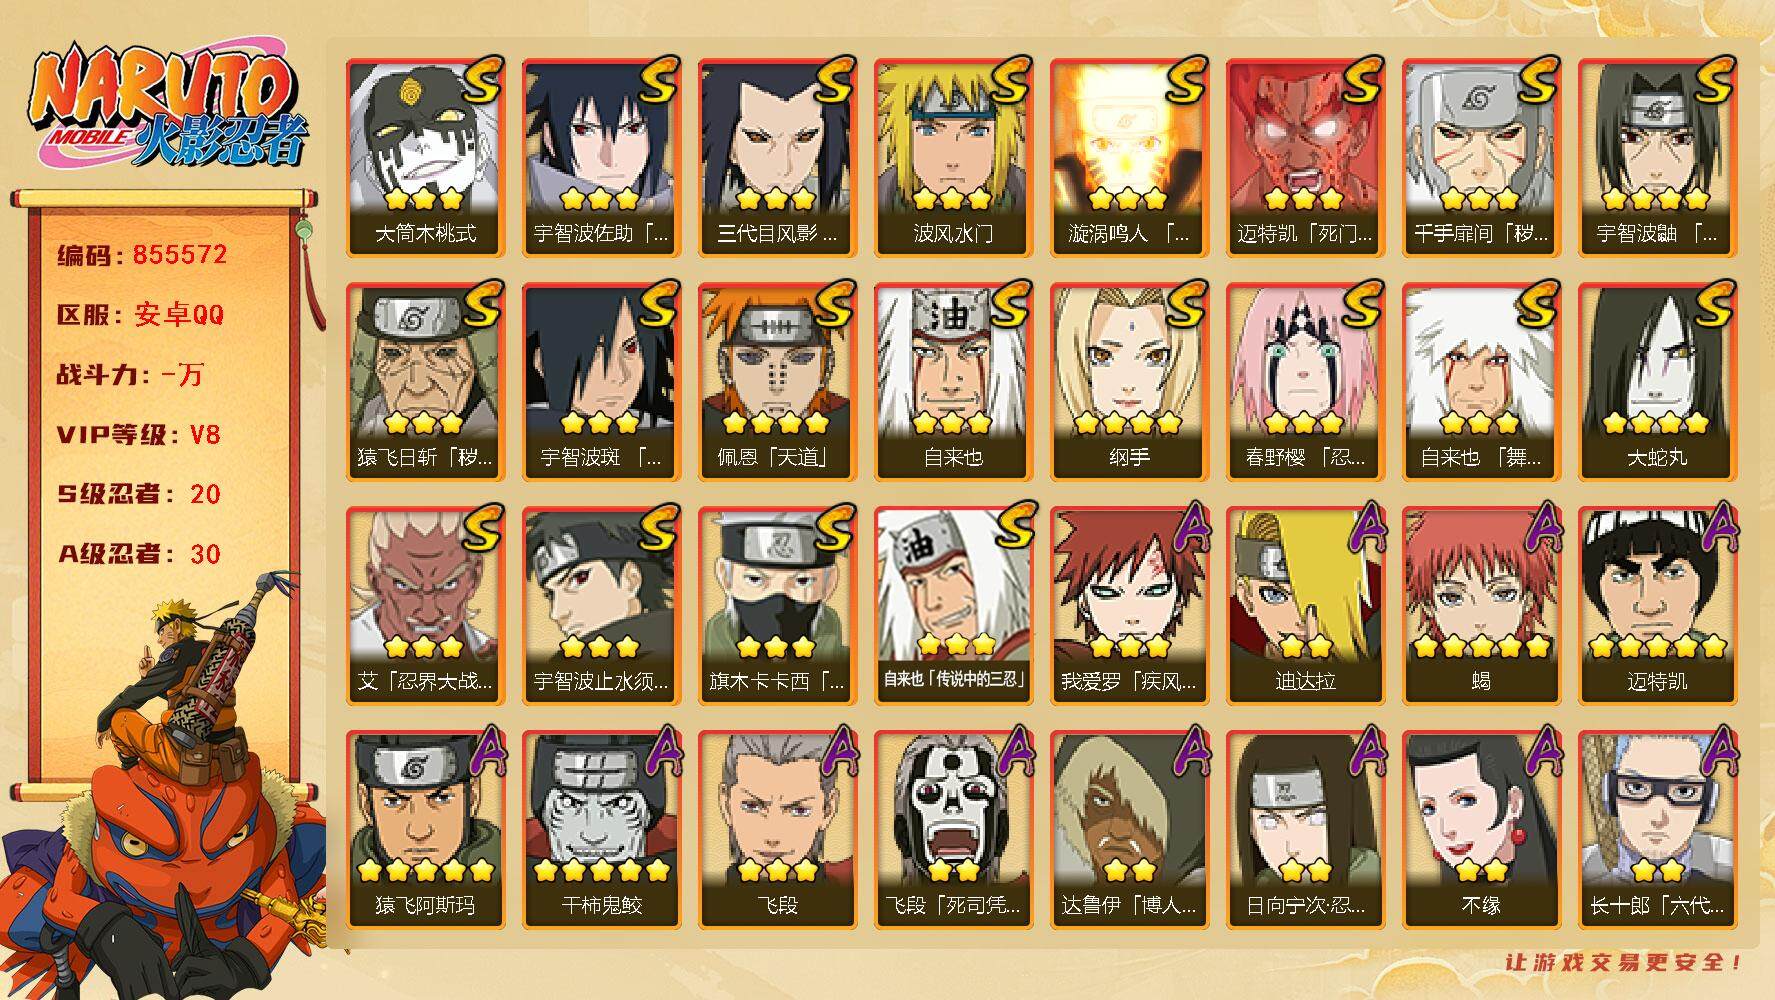Choose the 干柿鬼鲛 character card
This screenshot has width=1775, height=1000.
(602, 829)
